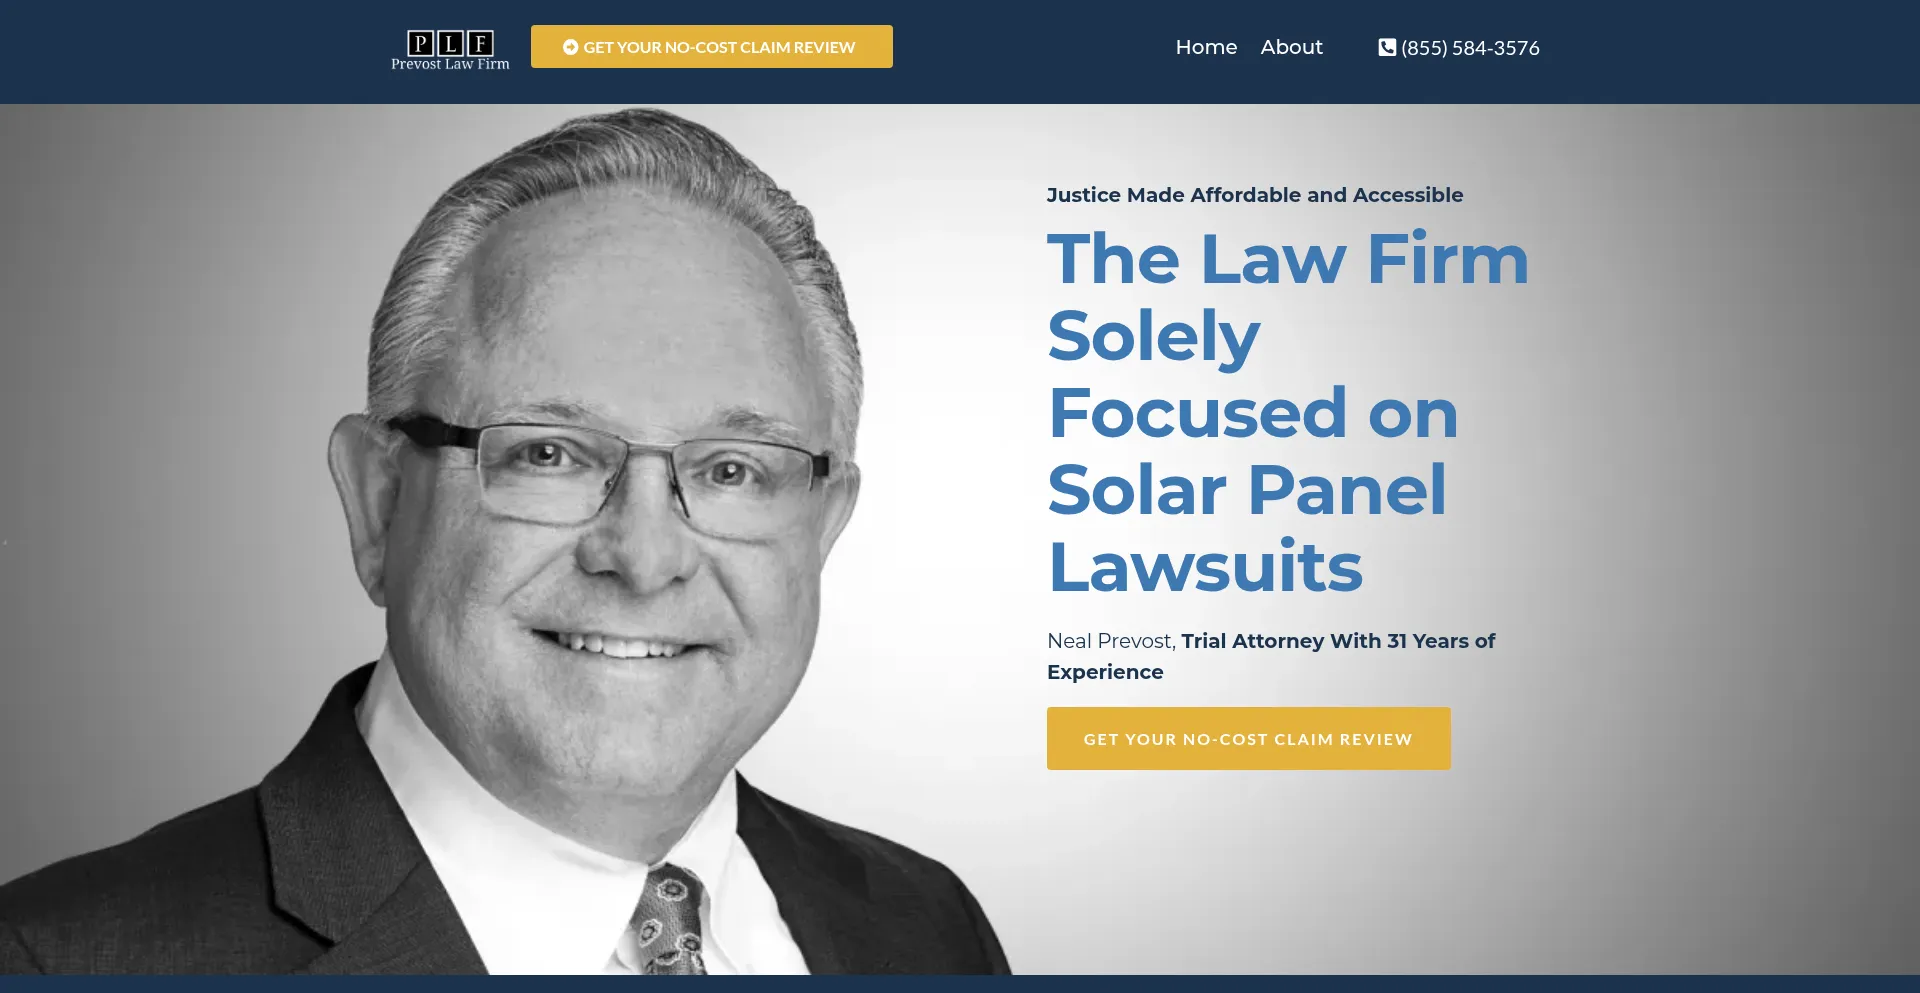Click the headline line 'The Law Firm'
The width and height of the screenshot is (1920, 993).
click(1288, 259)
